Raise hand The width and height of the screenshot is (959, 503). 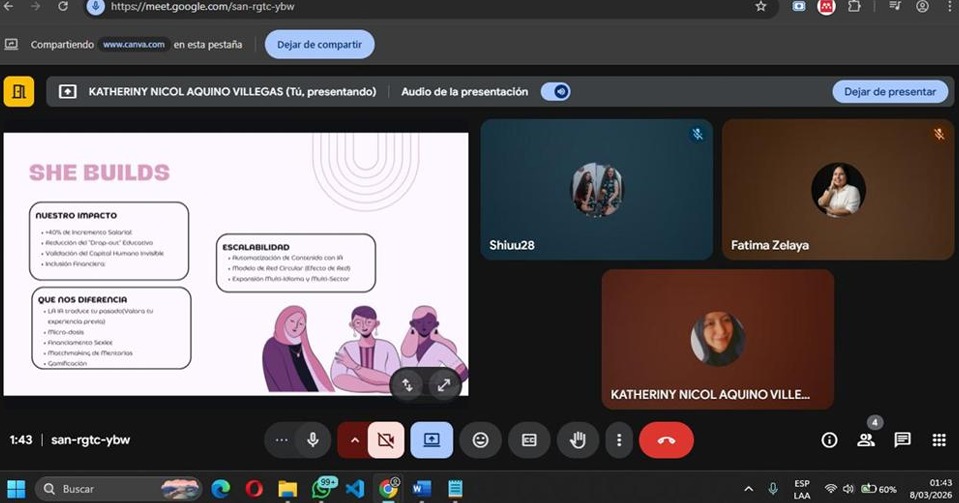(x=578, y=440)
